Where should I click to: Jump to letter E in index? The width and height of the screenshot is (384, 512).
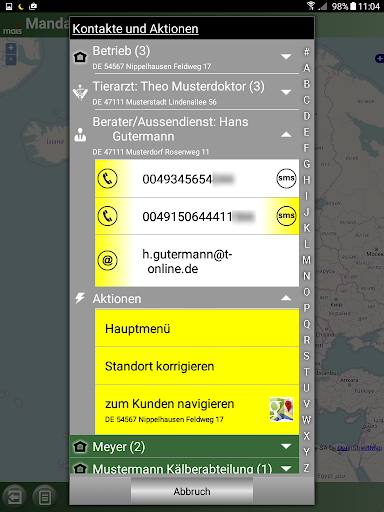(x=306, y=132)
